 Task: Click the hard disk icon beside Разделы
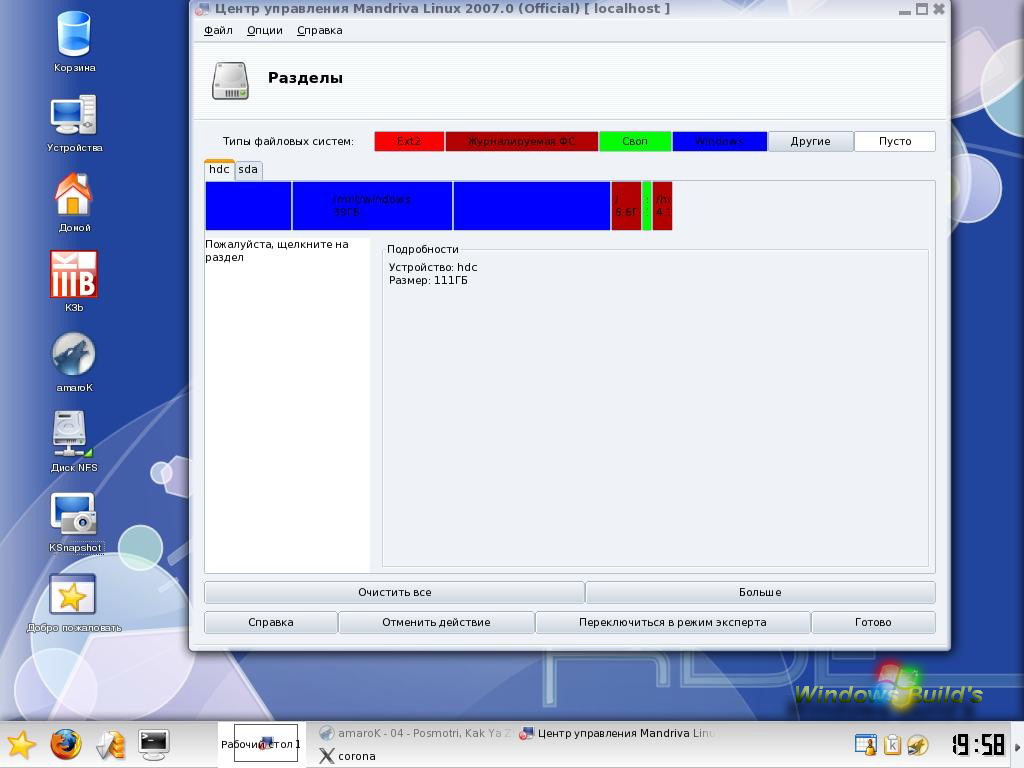point(230,80)
